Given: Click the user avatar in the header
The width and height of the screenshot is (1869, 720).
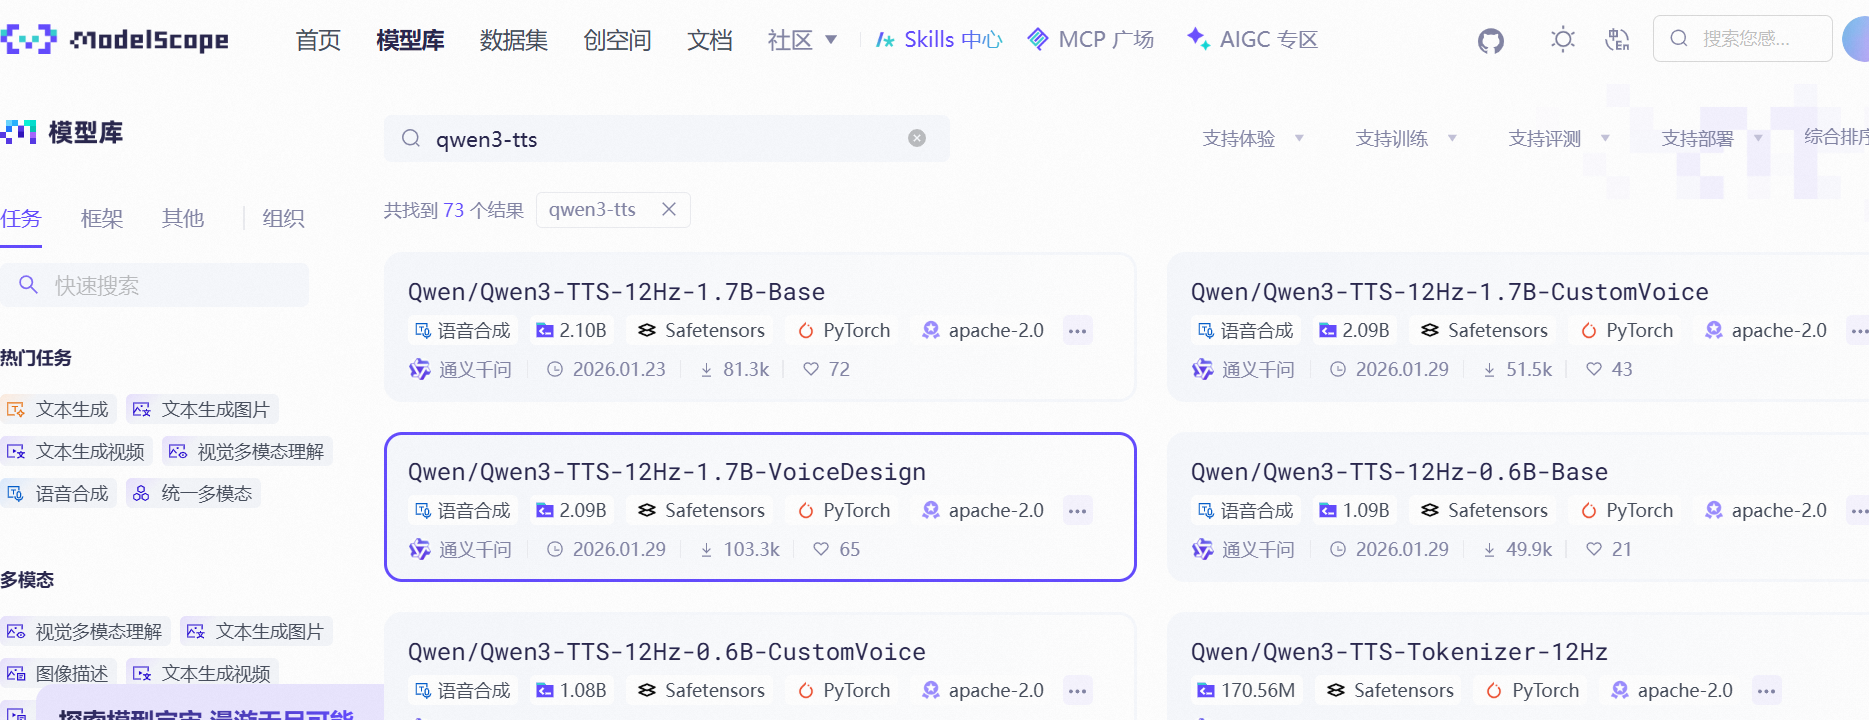Looking at the screenshot, I should click(1857, 39).
